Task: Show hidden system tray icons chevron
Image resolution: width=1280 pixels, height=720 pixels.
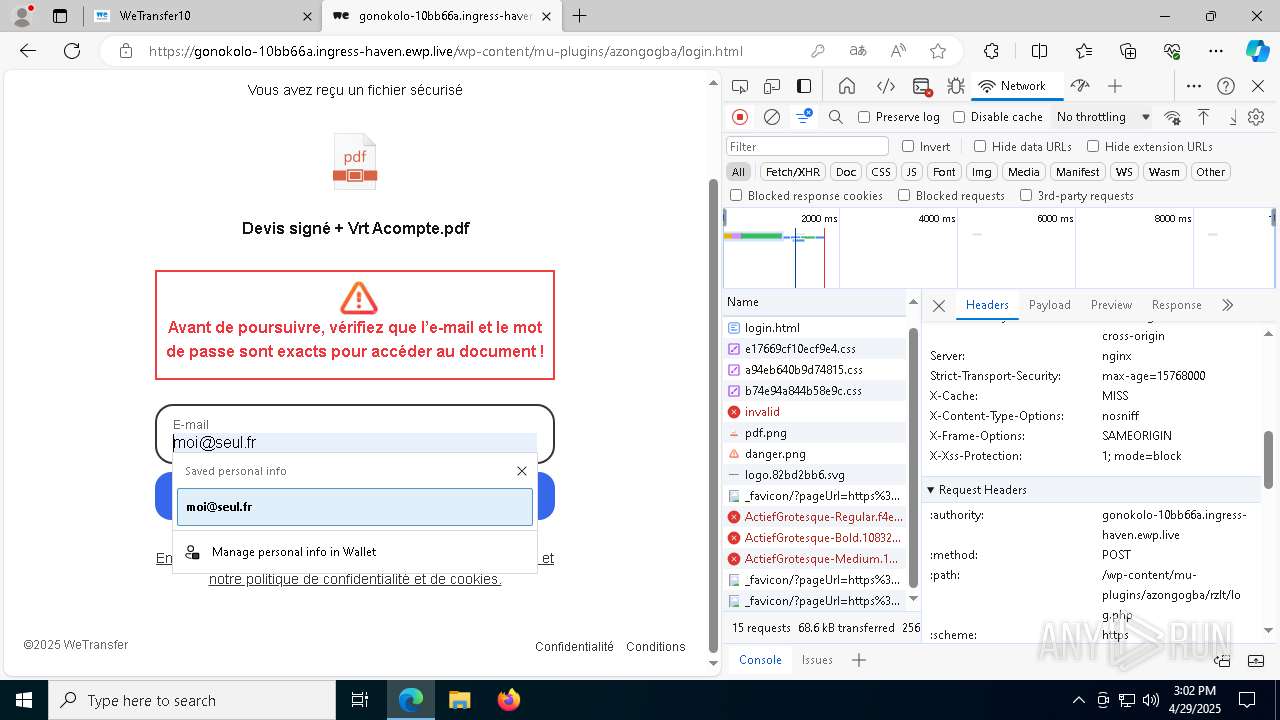Action: point(1078,700)
